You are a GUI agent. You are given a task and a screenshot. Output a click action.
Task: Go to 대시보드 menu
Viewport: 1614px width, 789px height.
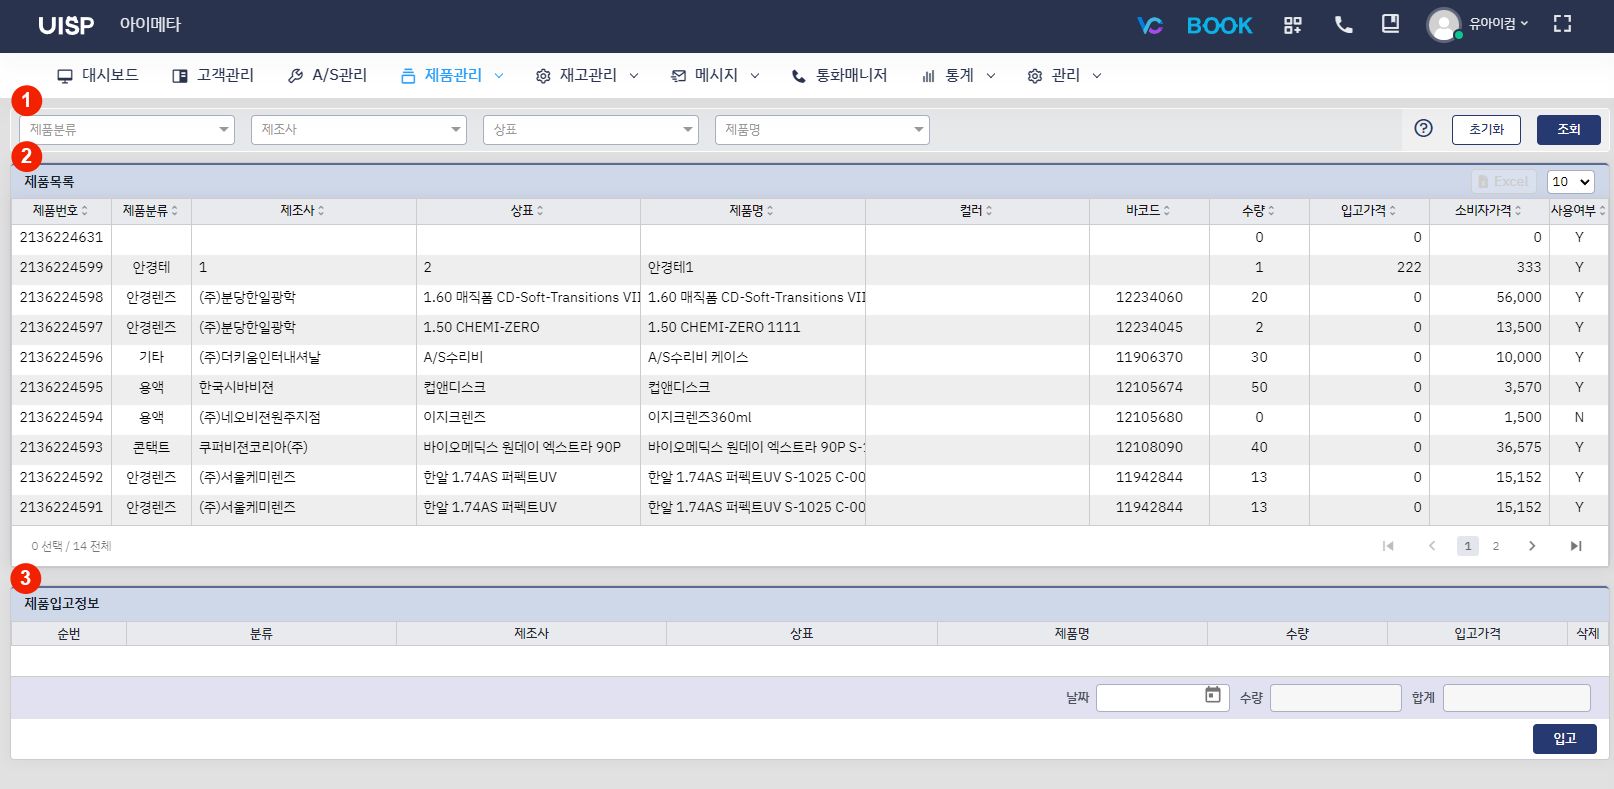pyautogui.click(x=97, y=75)
